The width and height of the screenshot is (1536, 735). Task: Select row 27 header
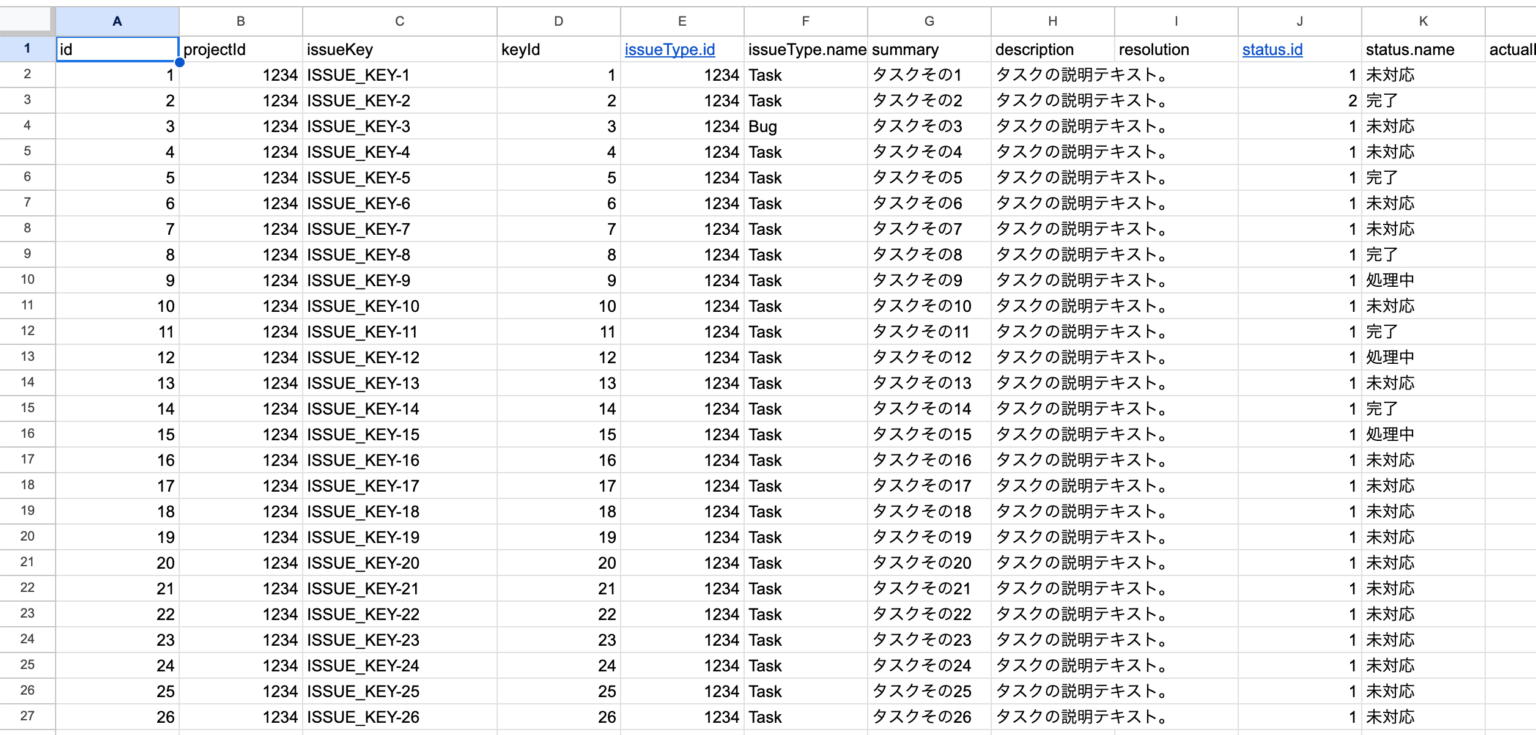pyautogui.click(x=27, y=717)
